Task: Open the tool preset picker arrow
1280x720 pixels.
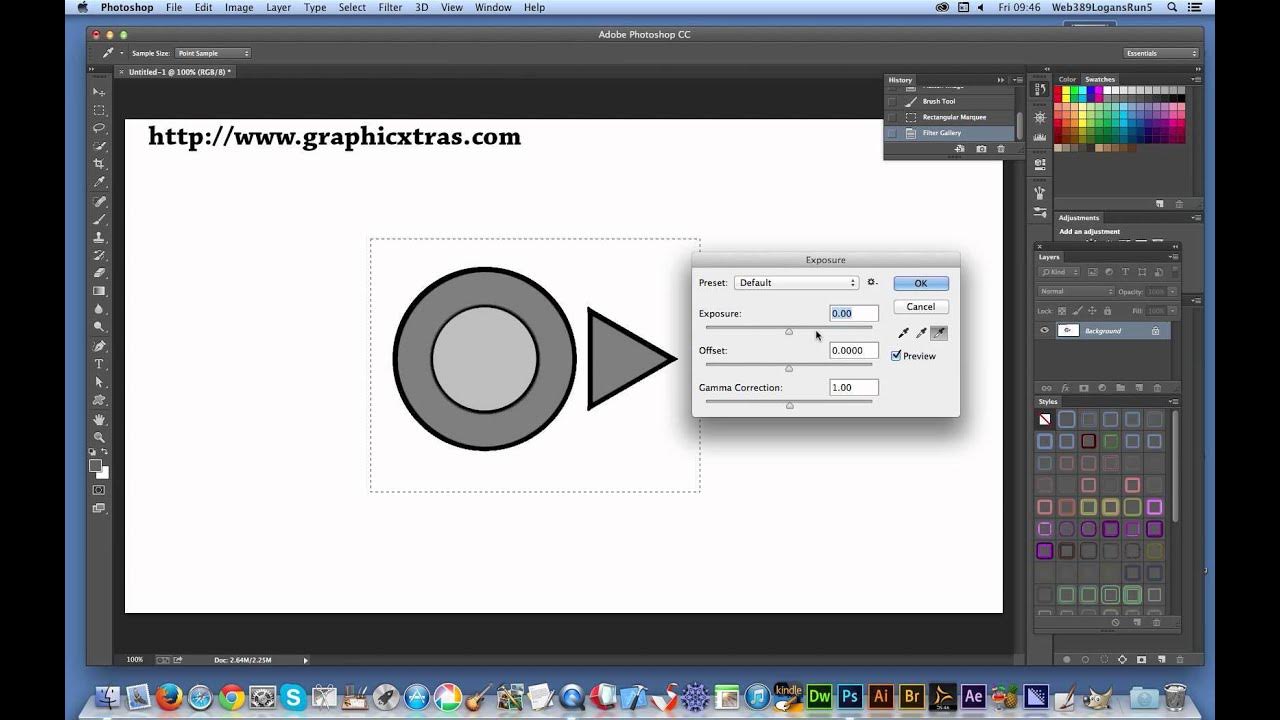Action: 122,53
